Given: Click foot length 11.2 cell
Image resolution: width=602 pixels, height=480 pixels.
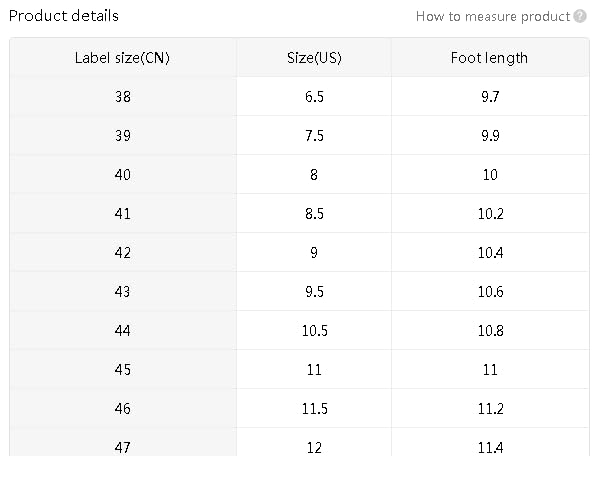Looking at the screenshot, I should [x=490, y=409].
